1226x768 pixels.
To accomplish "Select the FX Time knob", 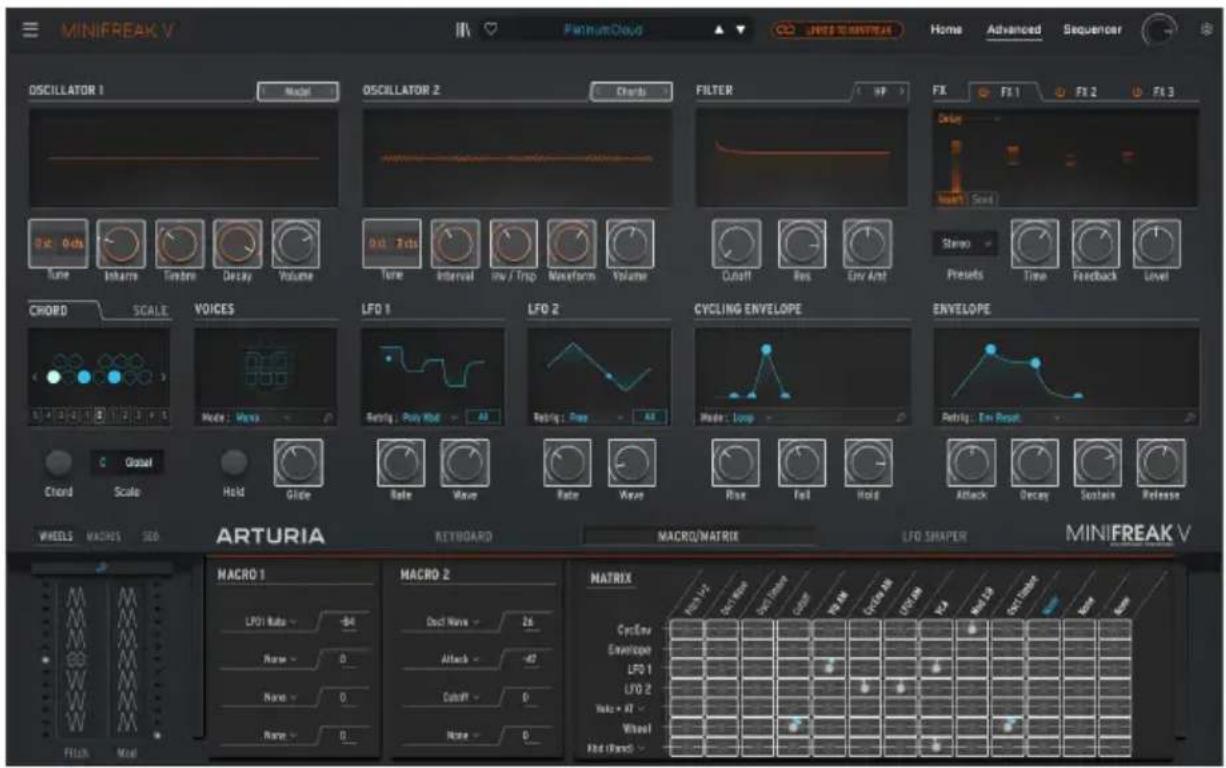I will pos(1035,244).
